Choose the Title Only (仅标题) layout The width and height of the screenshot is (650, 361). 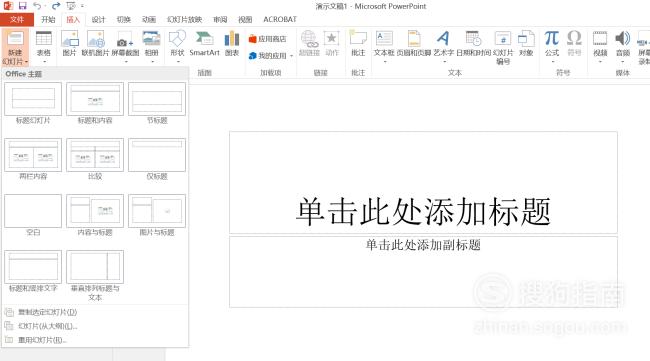point(157,160)
